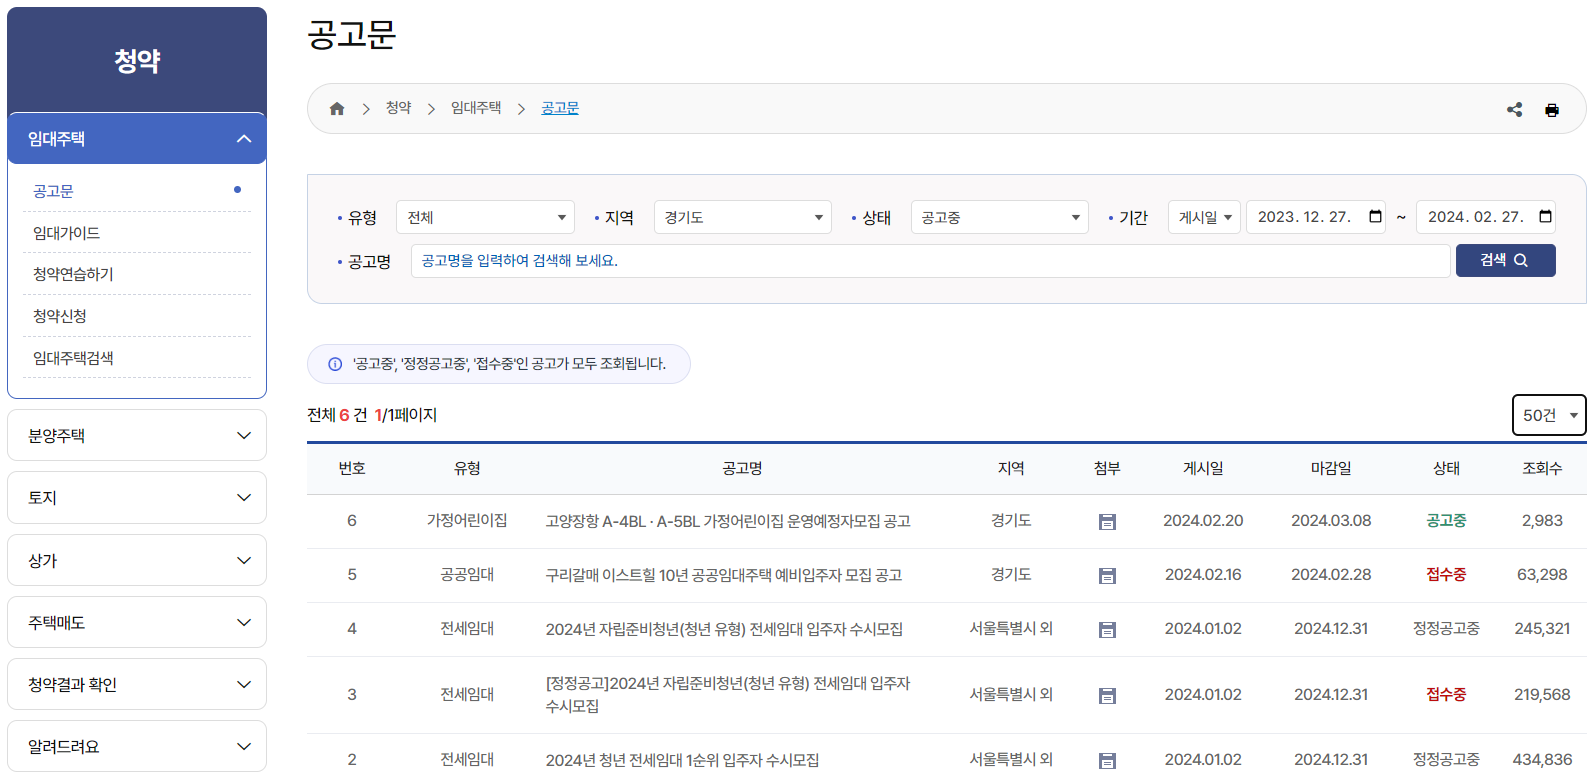Click the deadline 2024.03.08

[1331, 521]
